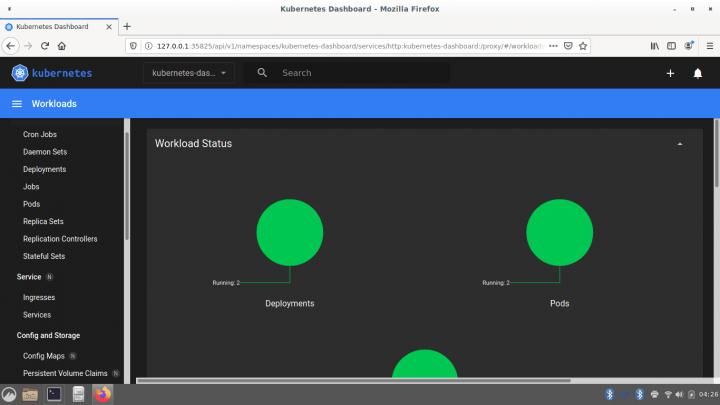
Task: Click the site information icon
Action: point(148,46)
